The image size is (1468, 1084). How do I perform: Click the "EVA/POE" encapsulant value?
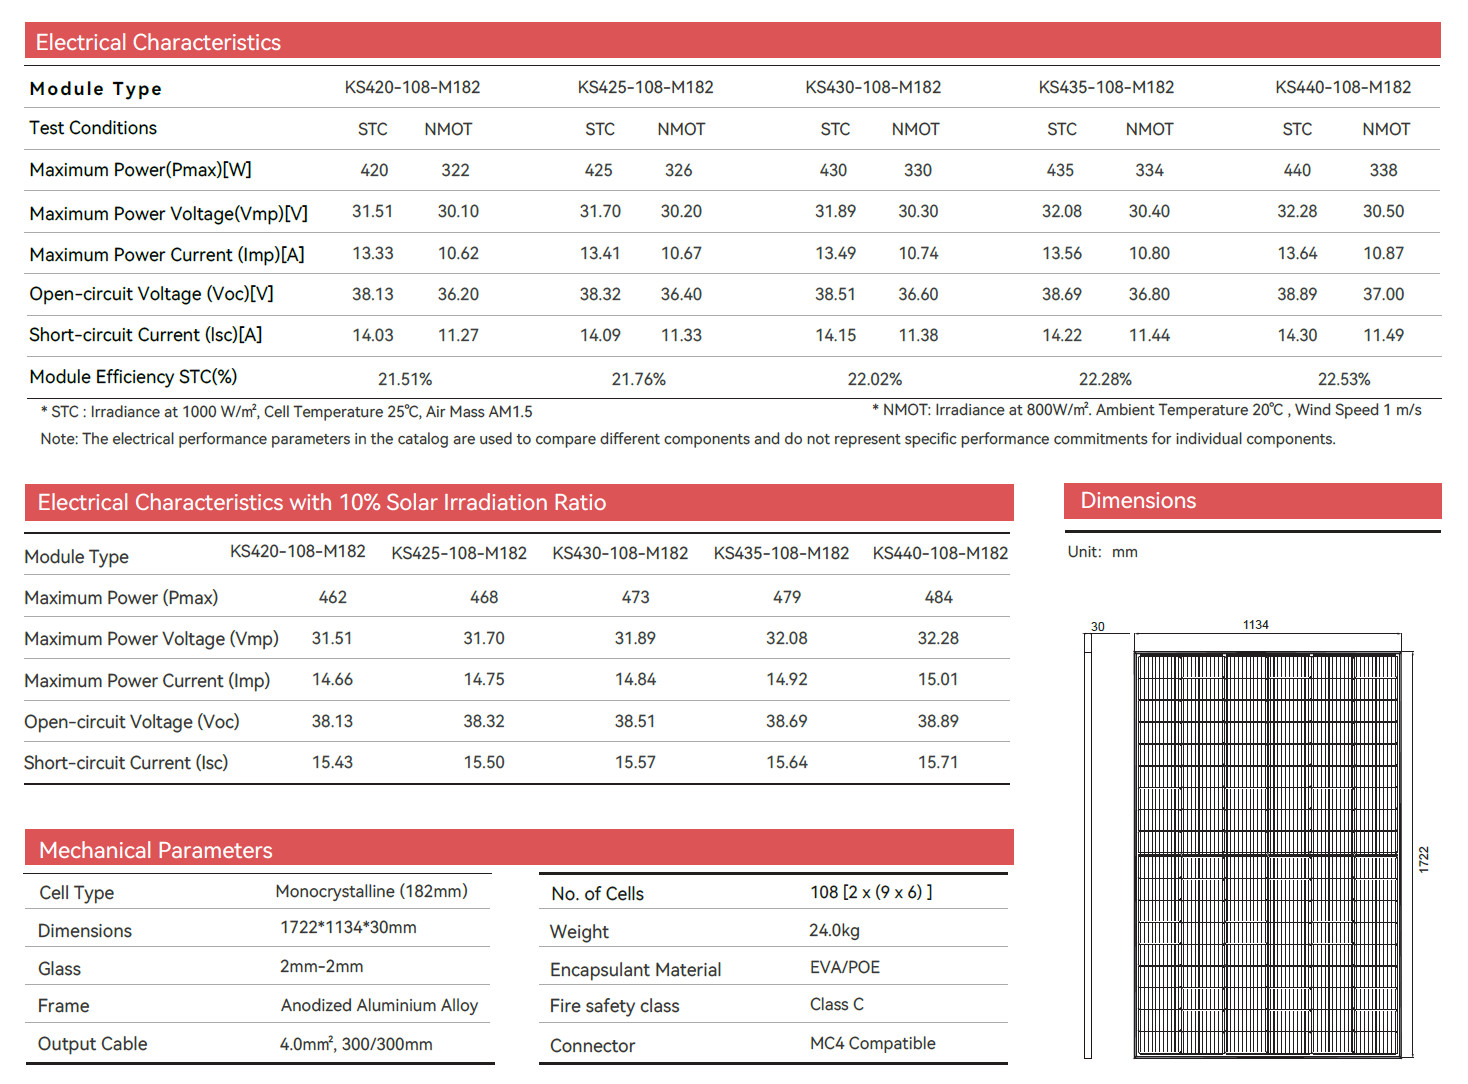(845, 967)
